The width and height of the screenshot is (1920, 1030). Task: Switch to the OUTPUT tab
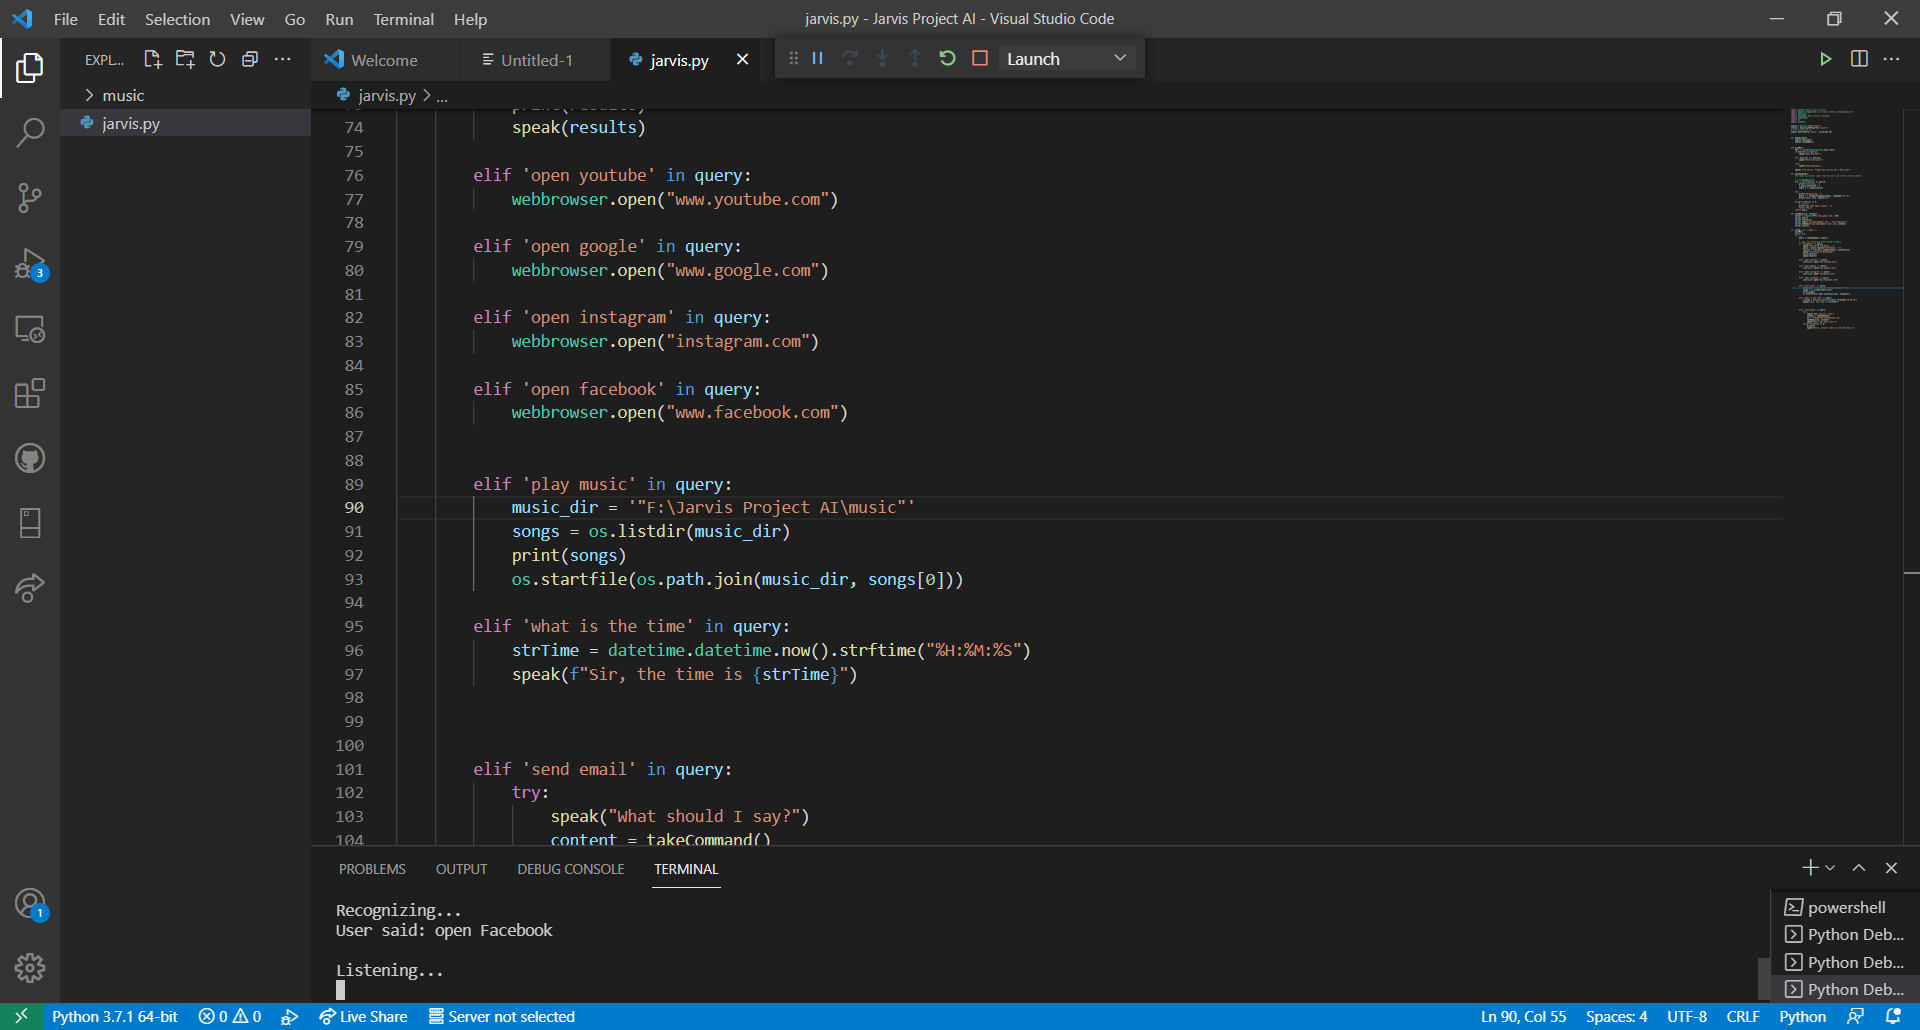point(461,869)
